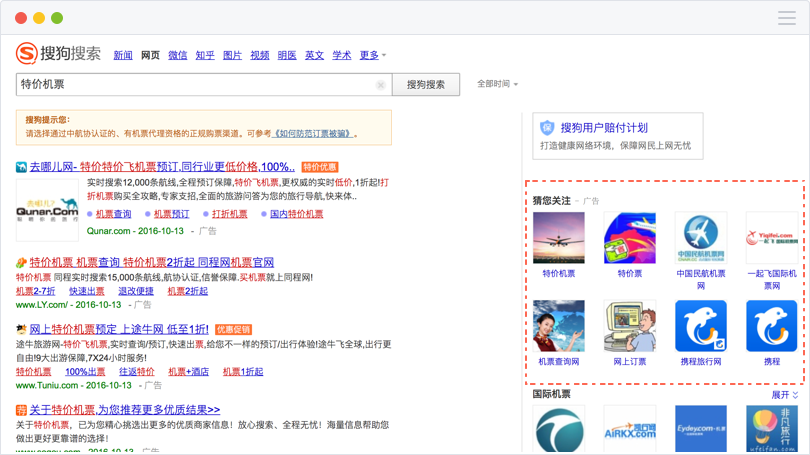Viewport: 810px width, 455px height.
Task: Open the 全部时间 time filter dropdown
Action: click(497, 84)
